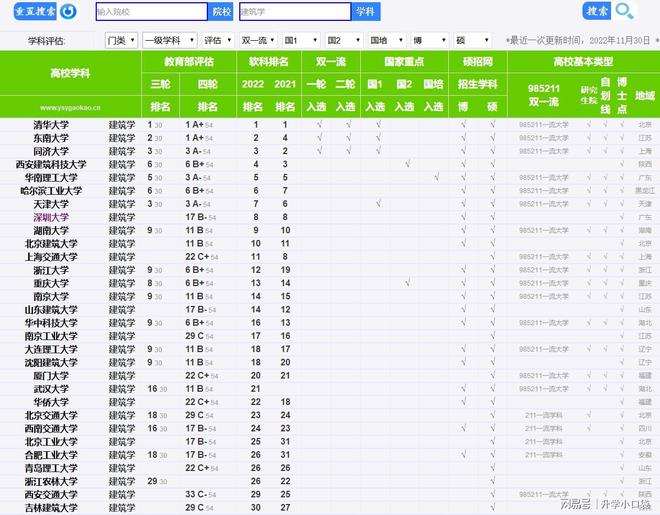Image resolution: width=660 pixels, height=515 pixels.
Task: Open the 评估 dropdown
Action: tap(217, 40)
